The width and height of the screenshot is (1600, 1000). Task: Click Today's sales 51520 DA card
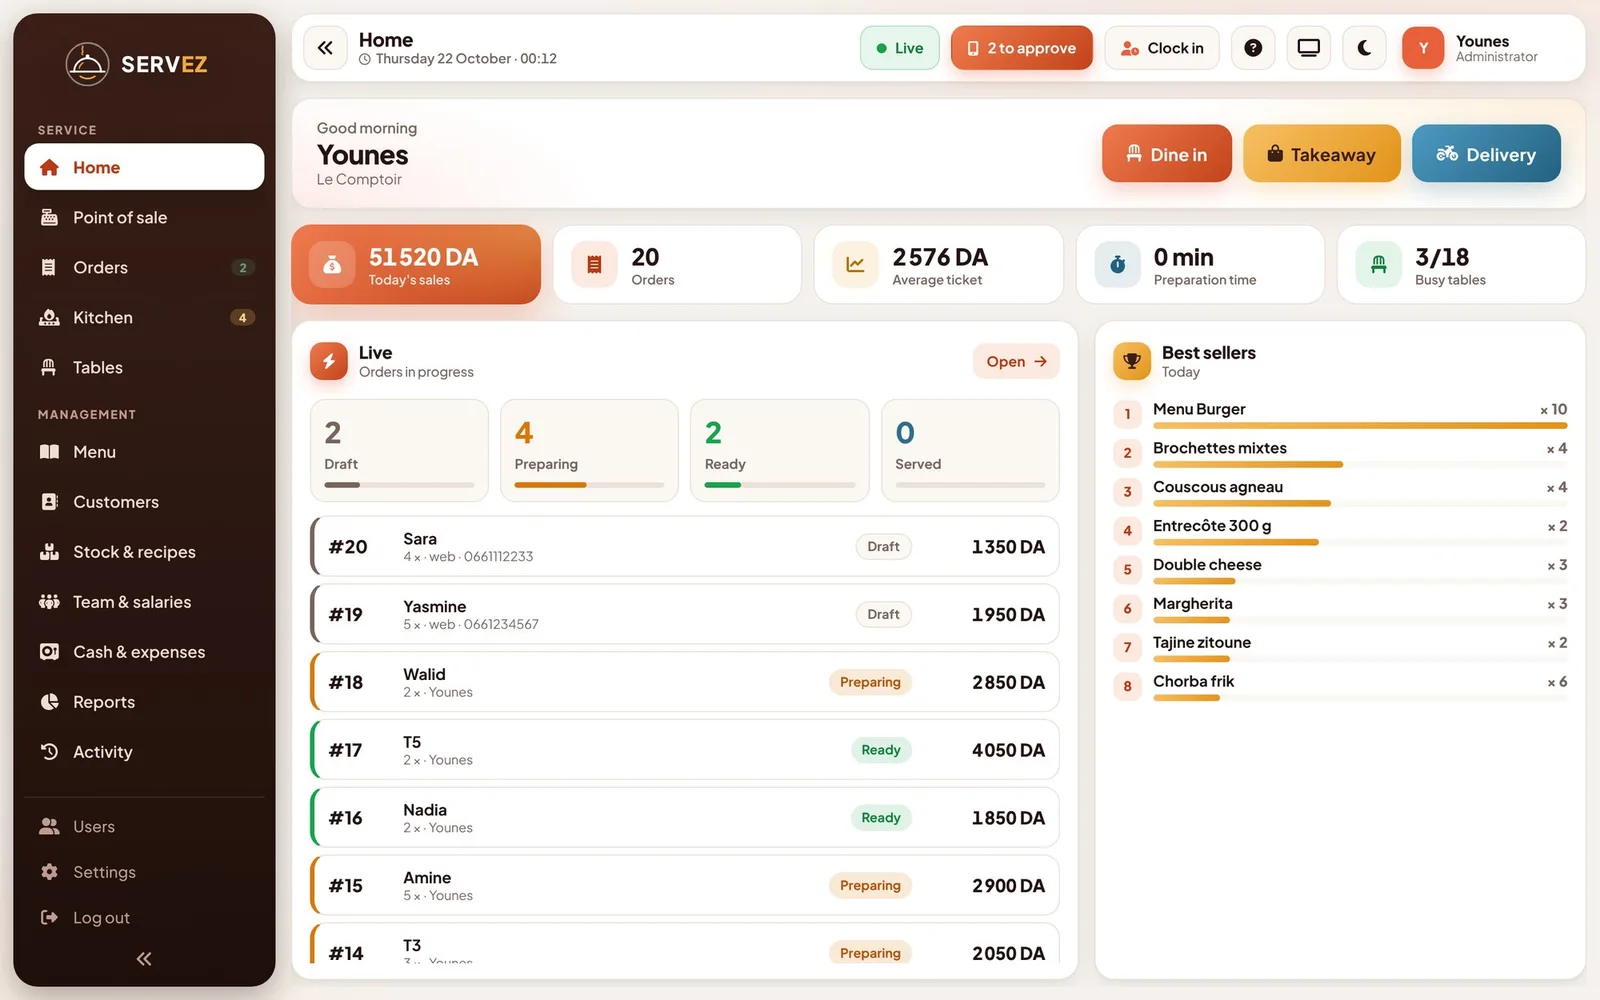click(x=416, y=264)
